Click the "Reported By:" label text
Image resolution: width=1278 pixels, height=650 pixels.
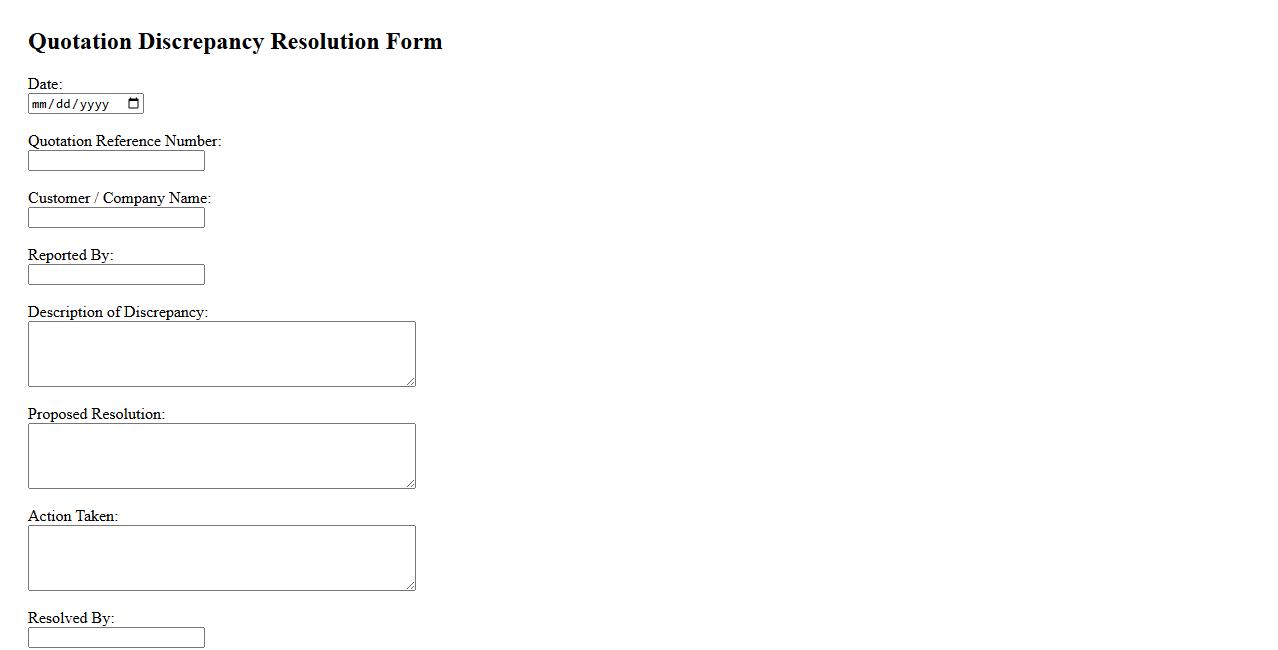point(70,255)
